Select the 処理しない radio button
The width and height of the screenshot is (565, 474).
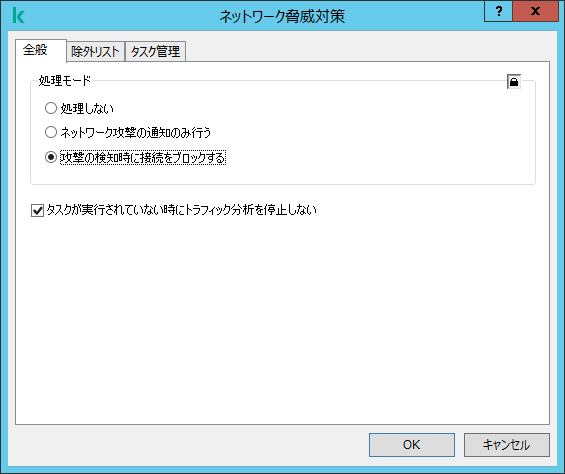coord(51,108)
